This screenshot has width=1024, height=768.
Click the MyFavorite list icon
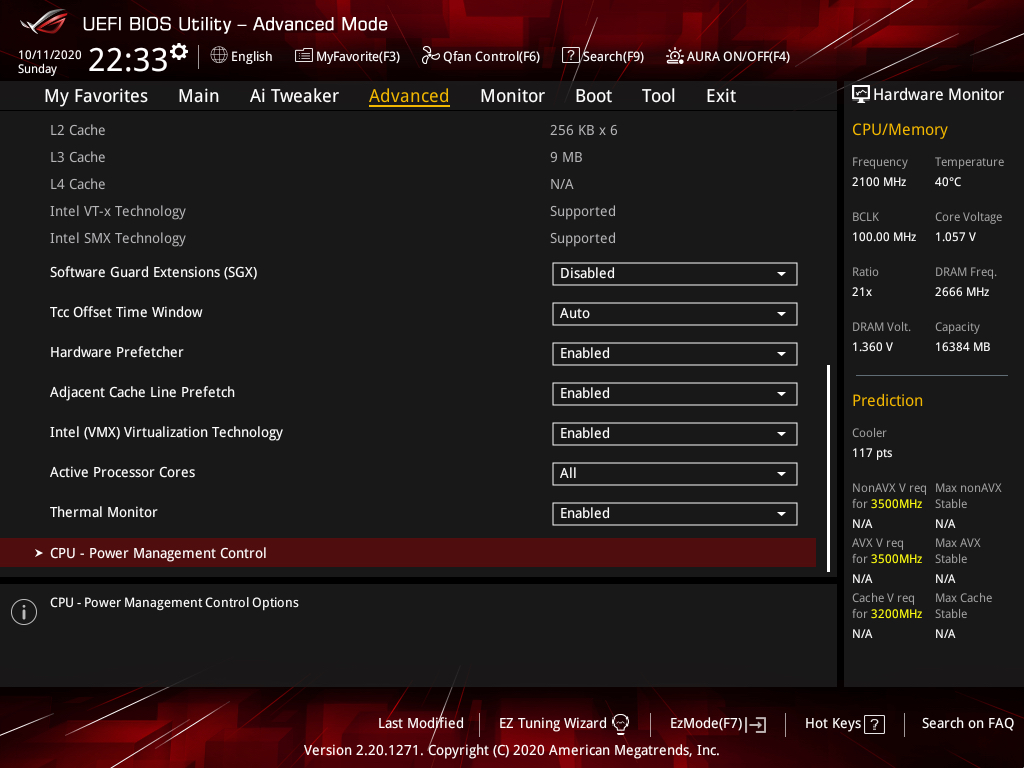(x=304, y=56)
